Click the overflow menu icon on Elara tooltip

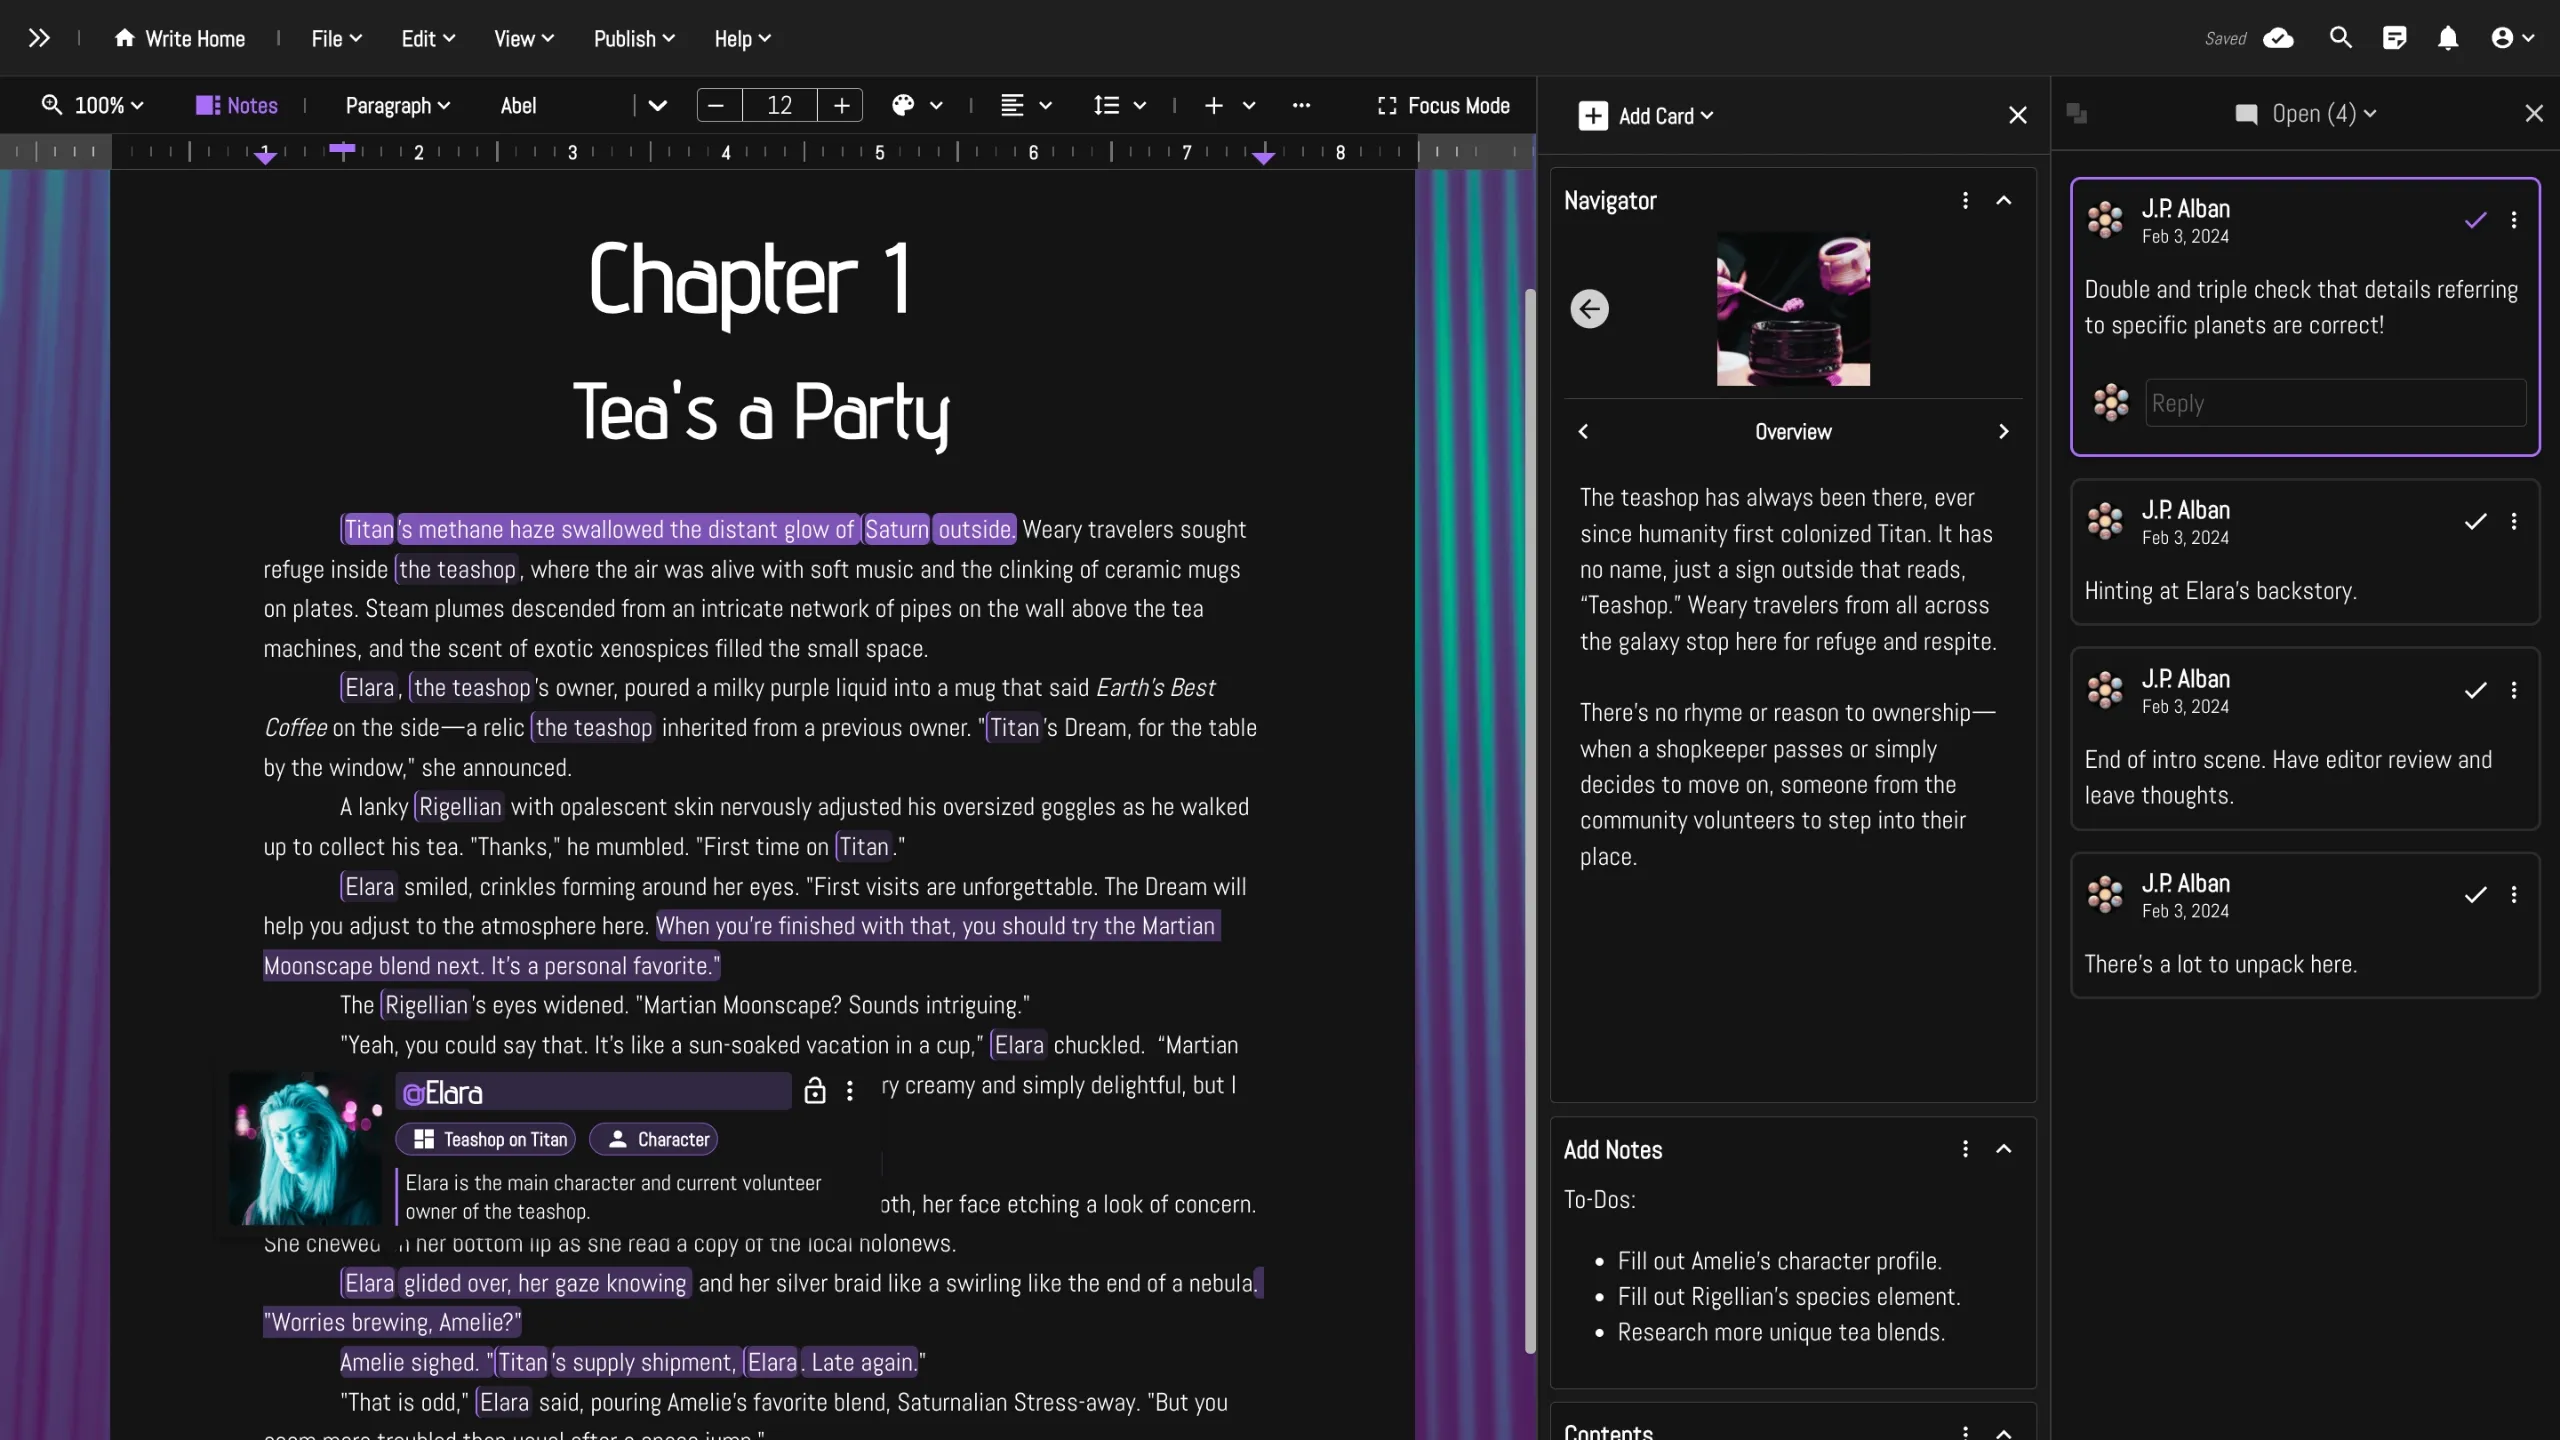pos(851,1092)
